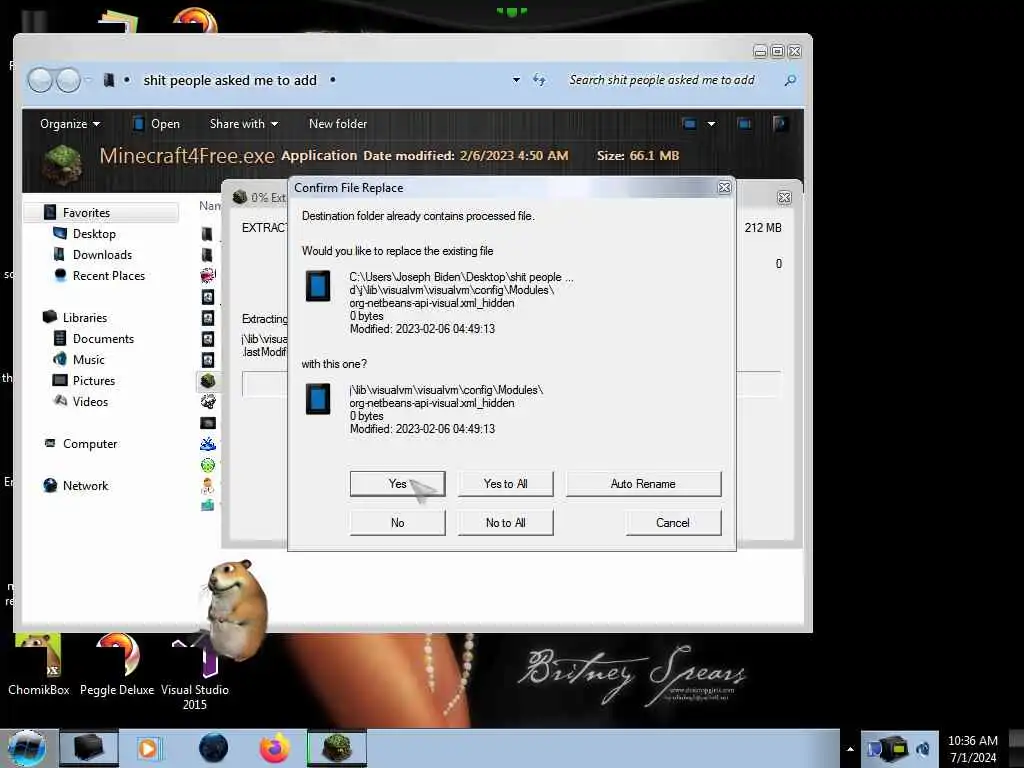This screenshot has width=1024, height=768.
Task: Click the refresh icon by the address bar
Action: tap(539, 80)
